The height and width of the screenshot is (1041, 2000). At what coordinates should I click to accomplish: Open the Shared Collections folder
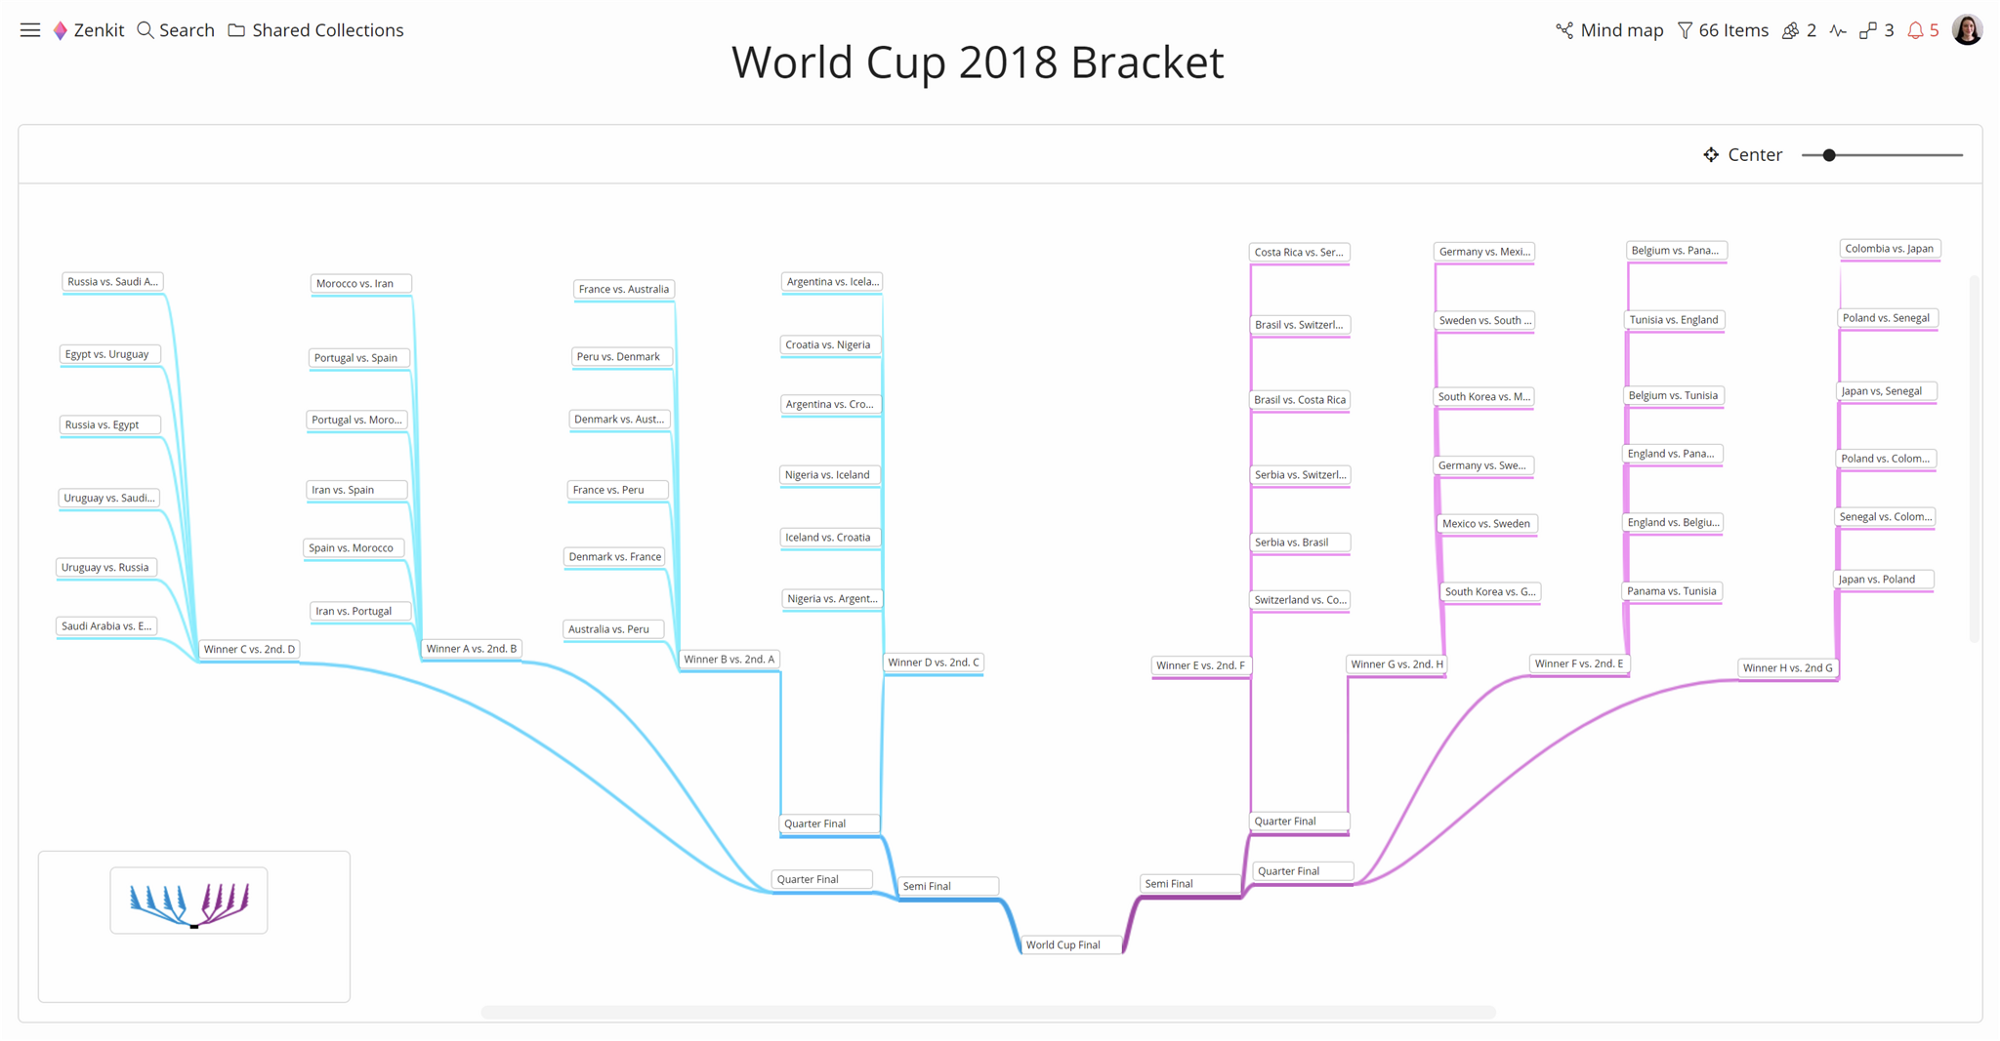click(x=316, y=30)
